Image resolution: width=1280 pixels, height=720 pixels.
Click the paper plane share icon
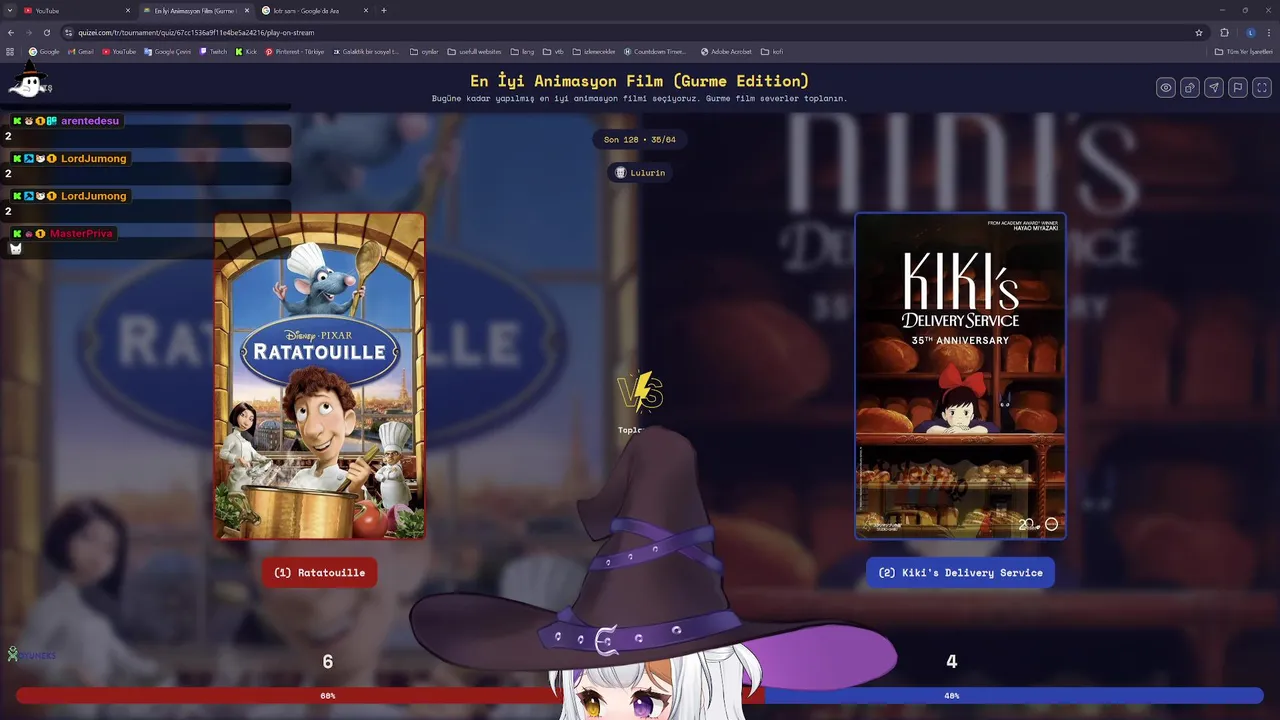1214,88
